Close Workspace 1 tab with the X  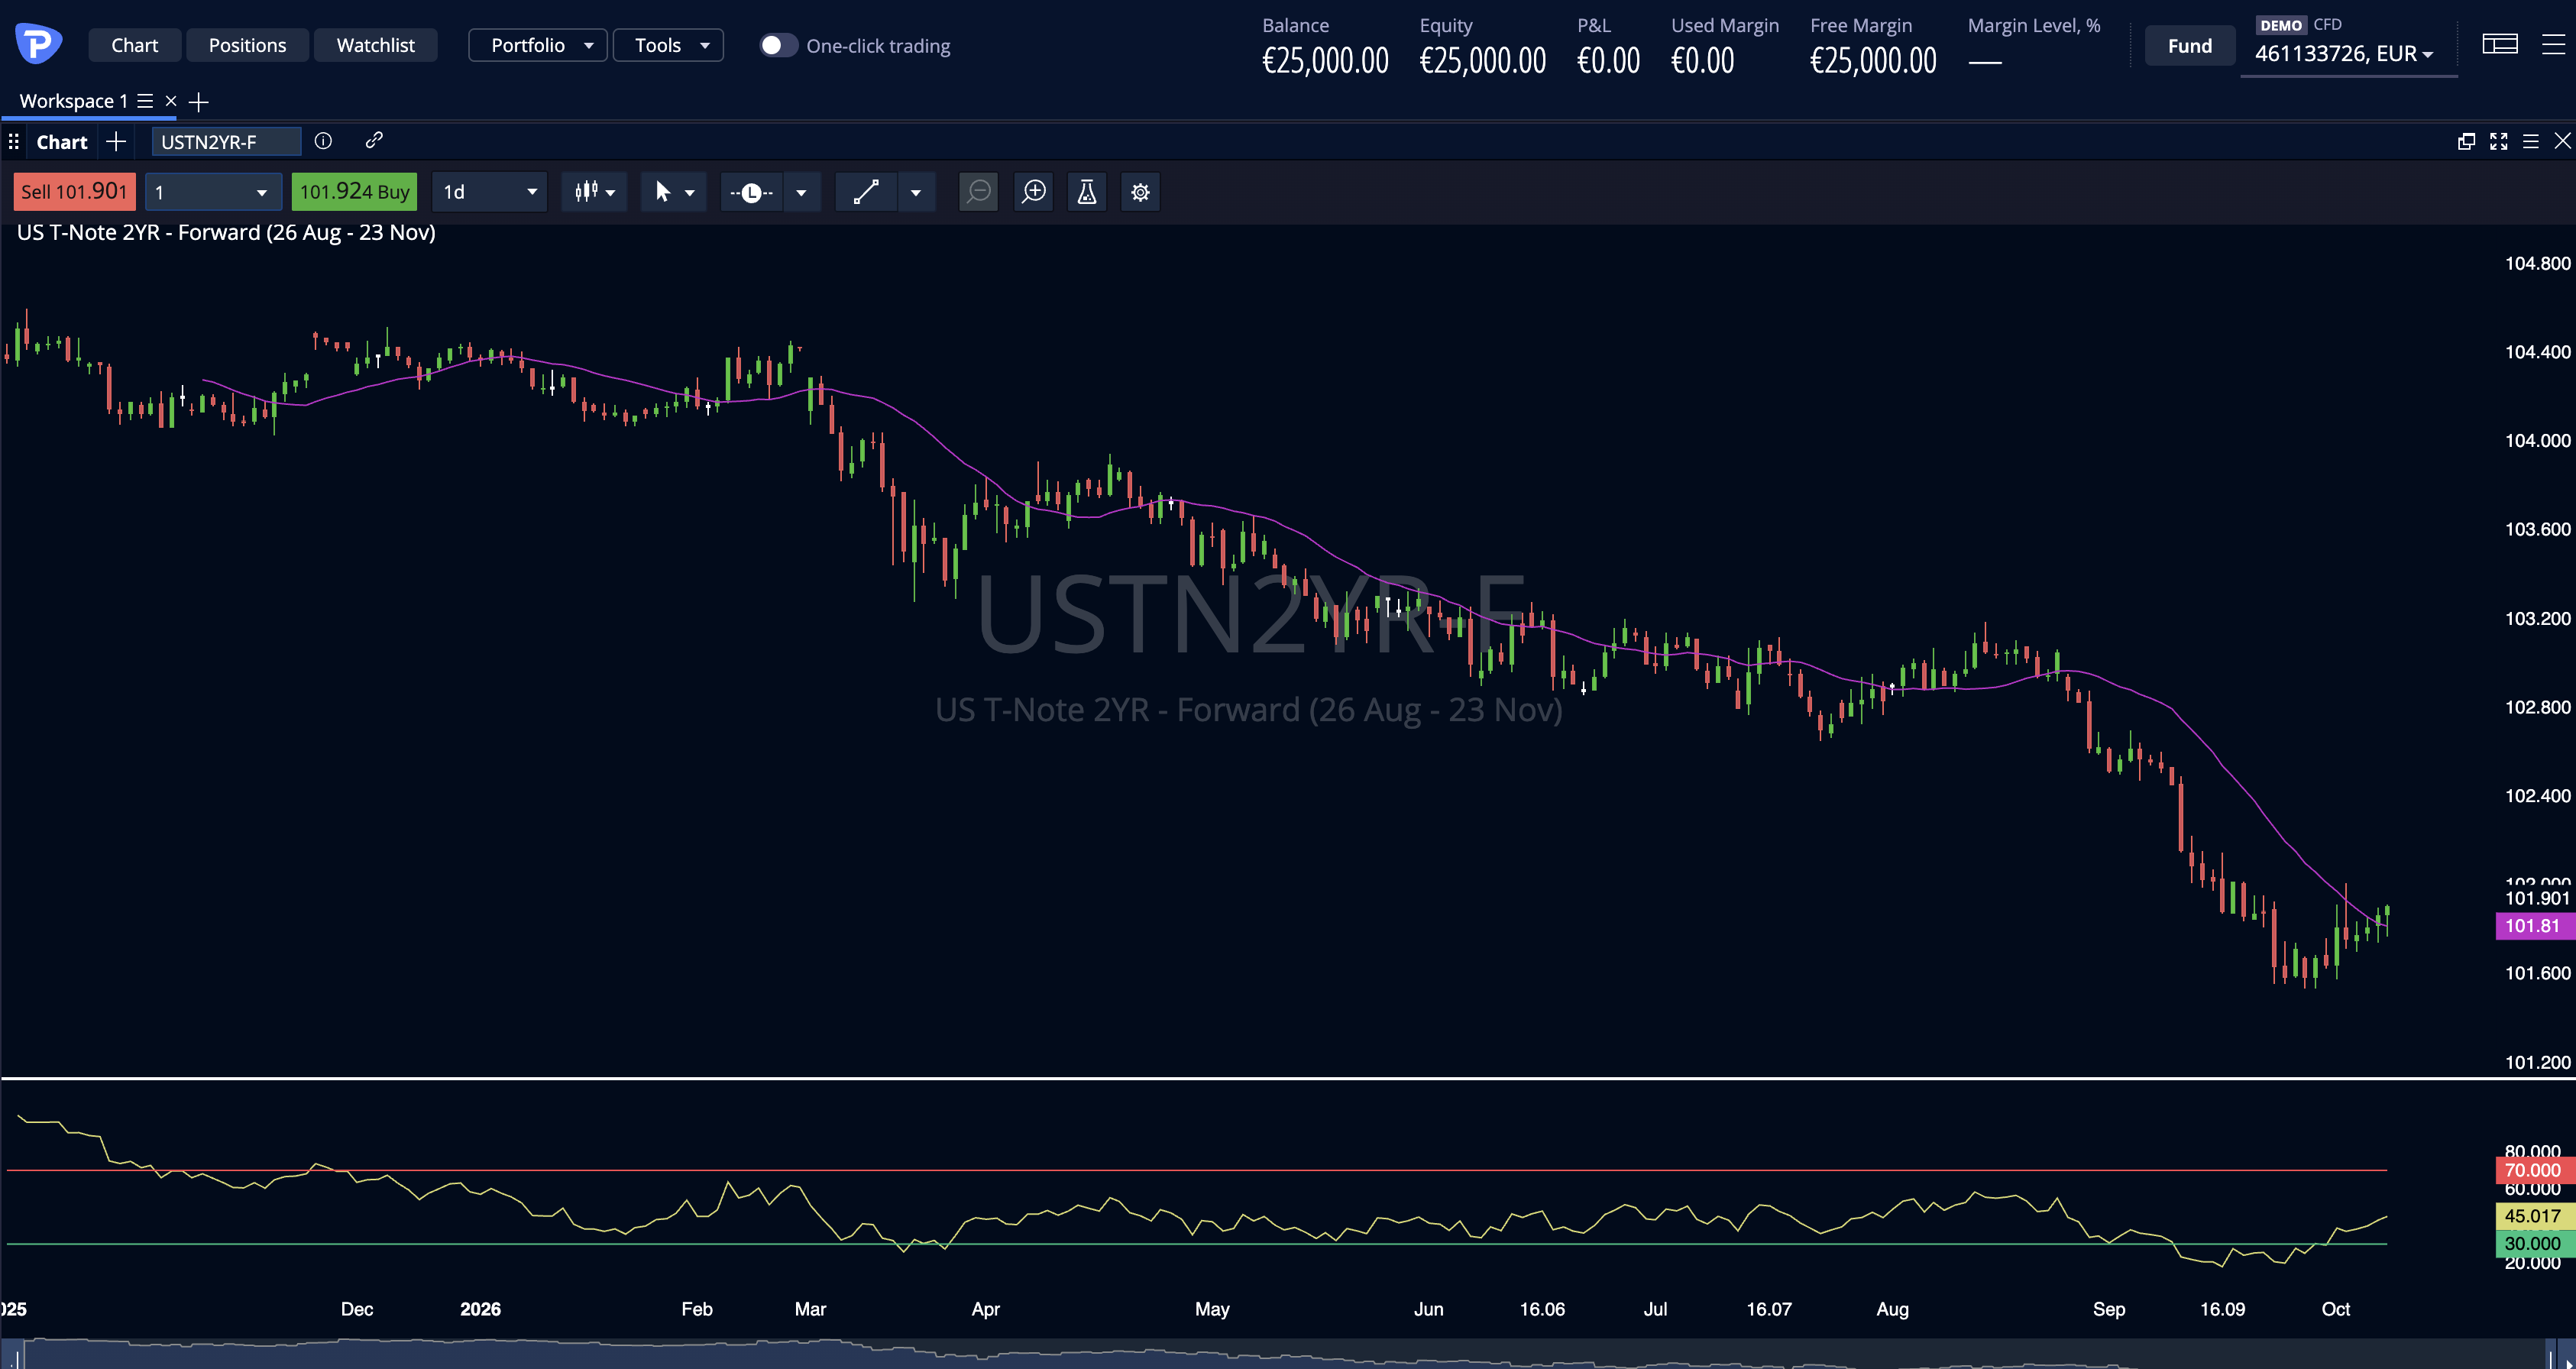pyautogui.click(x=171, y=101)
